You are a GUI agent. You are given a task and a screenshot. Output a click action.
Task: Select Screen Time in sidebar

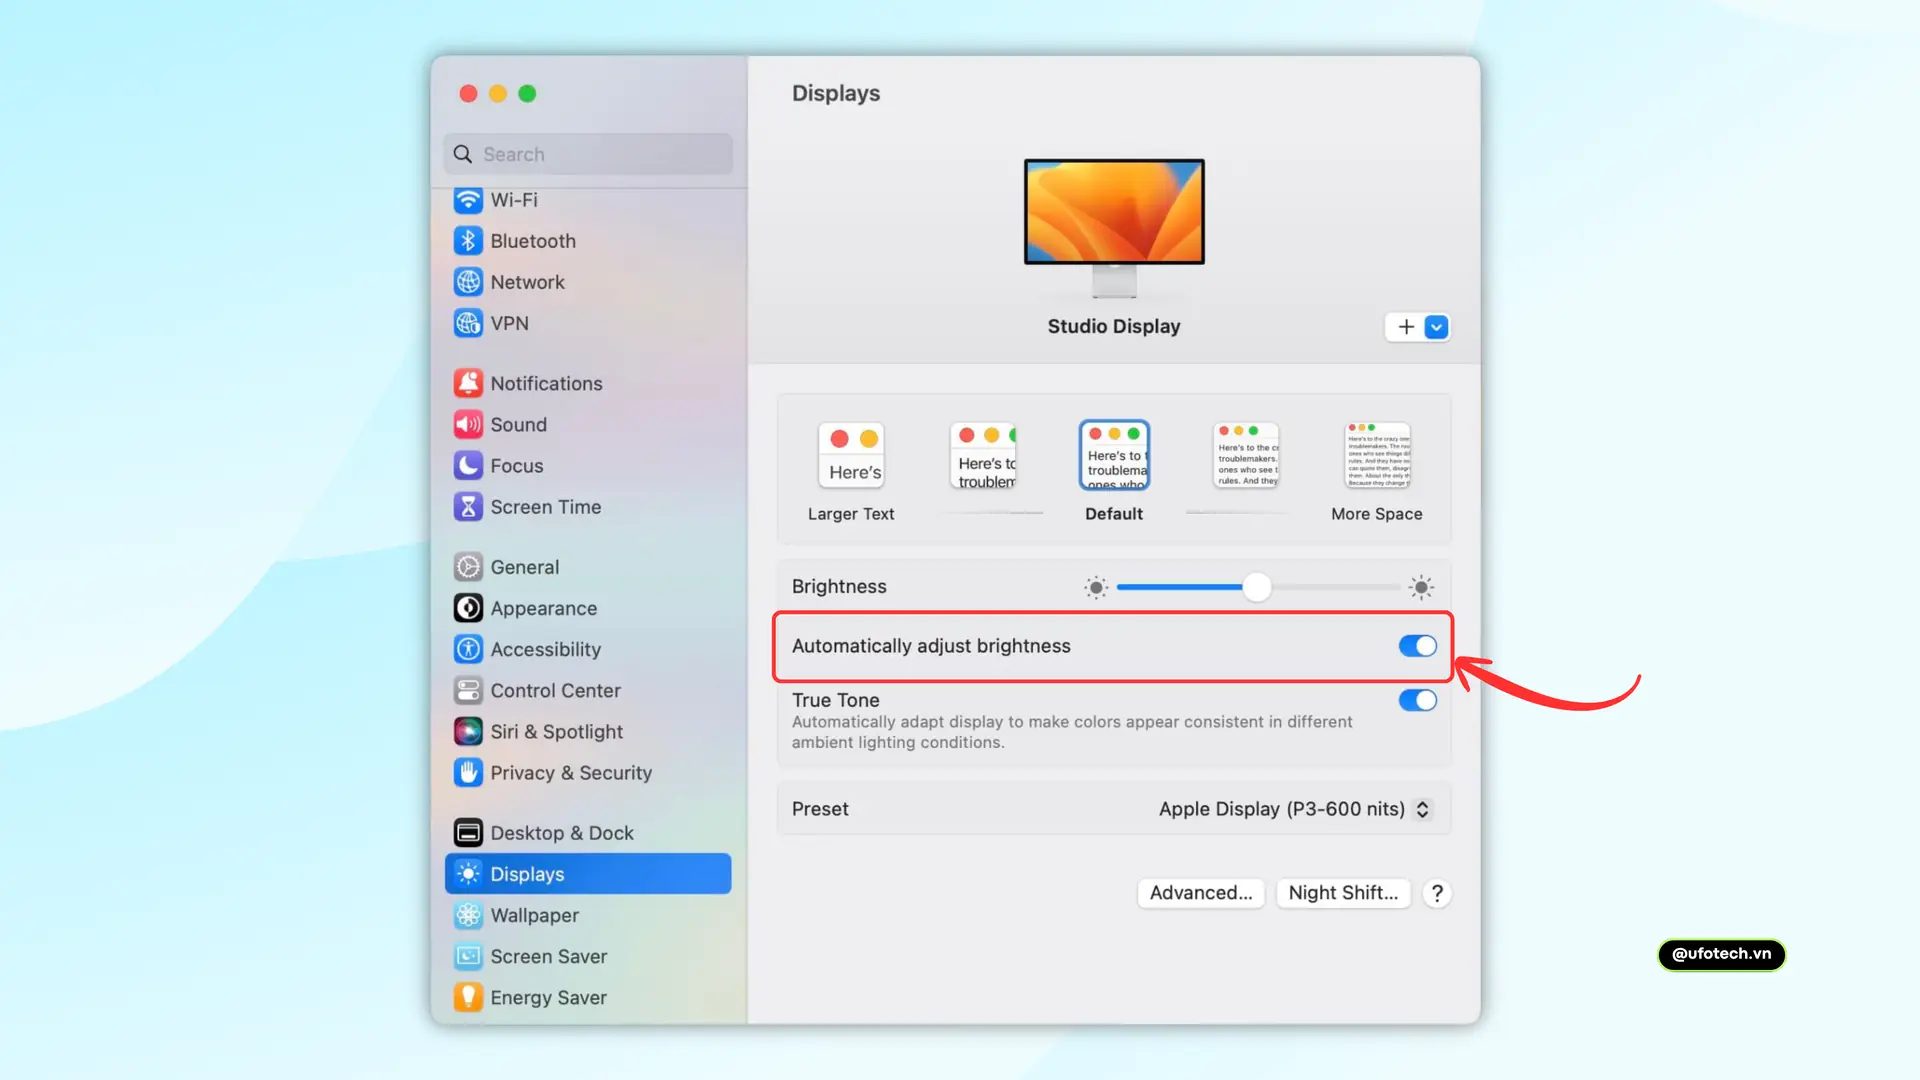point(588,507)
